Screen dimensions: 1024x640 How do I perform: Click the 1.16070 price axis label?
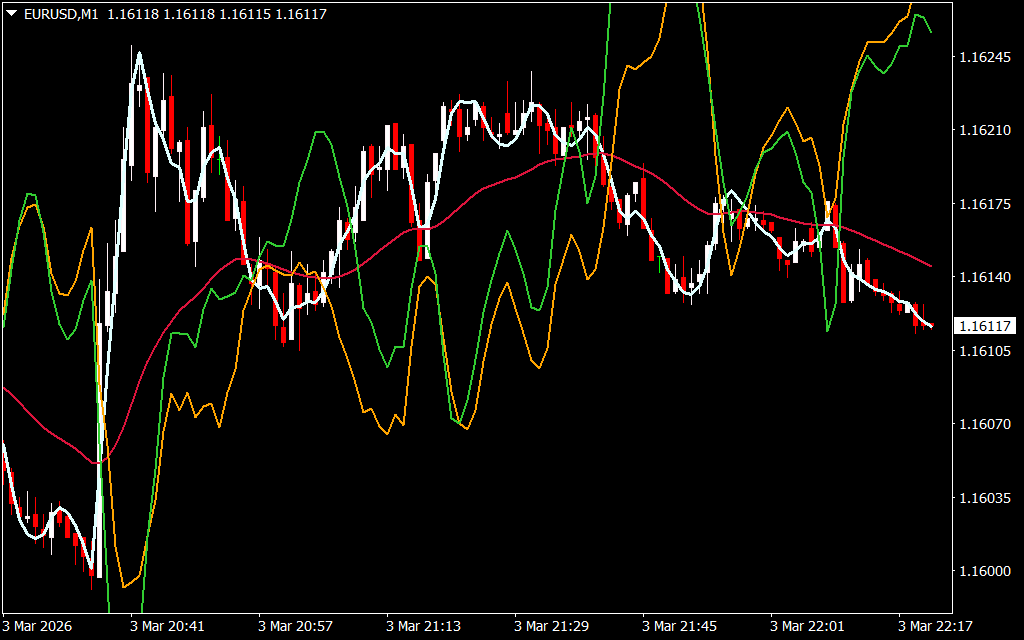pos(985,425)
